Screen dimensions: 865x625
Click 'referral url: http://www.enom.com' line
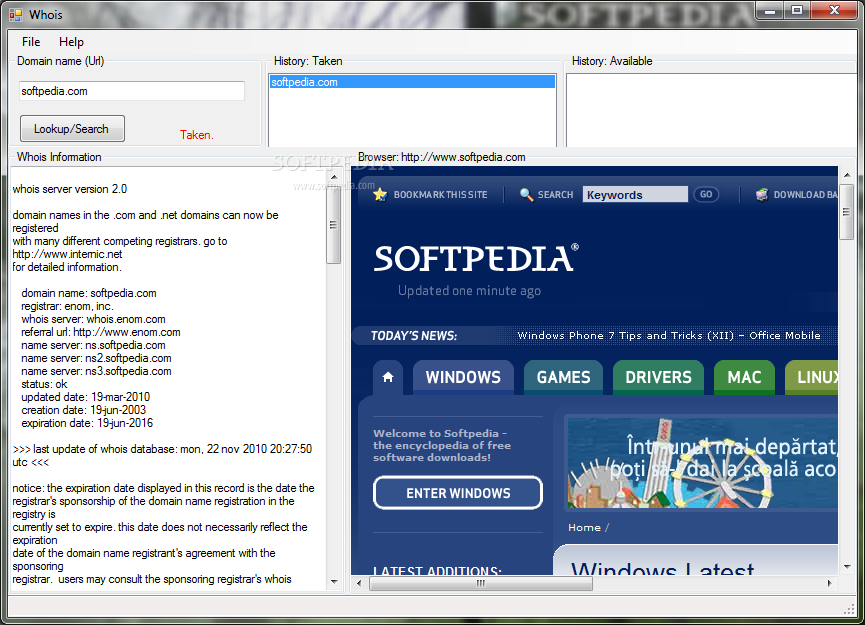click(100, 332)
